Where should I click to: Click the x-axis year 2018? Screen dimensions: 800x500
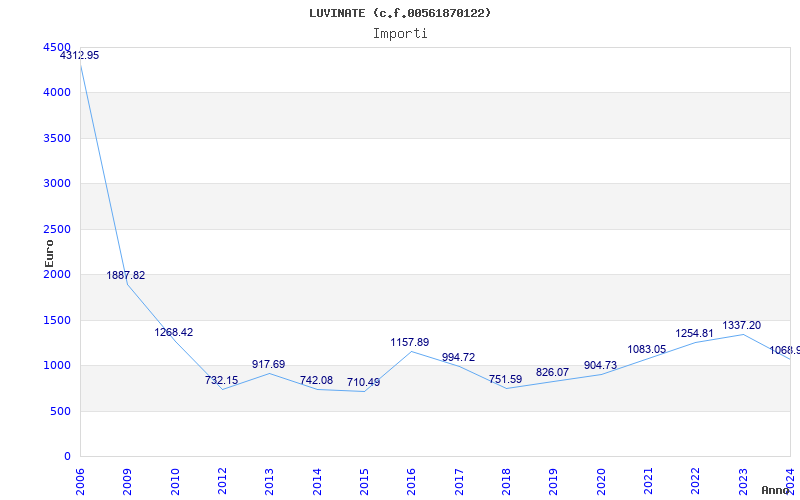click(x=506, y=482)
